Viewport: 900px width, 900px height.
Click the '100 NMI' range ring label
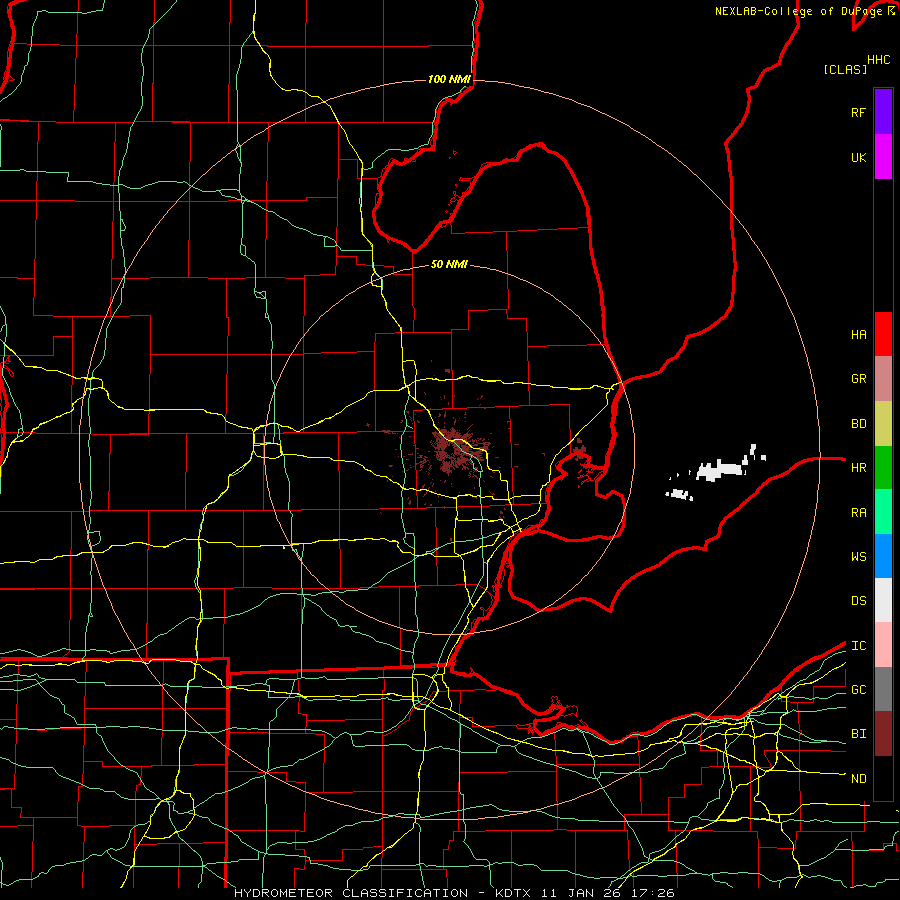(x=449, y=79)
